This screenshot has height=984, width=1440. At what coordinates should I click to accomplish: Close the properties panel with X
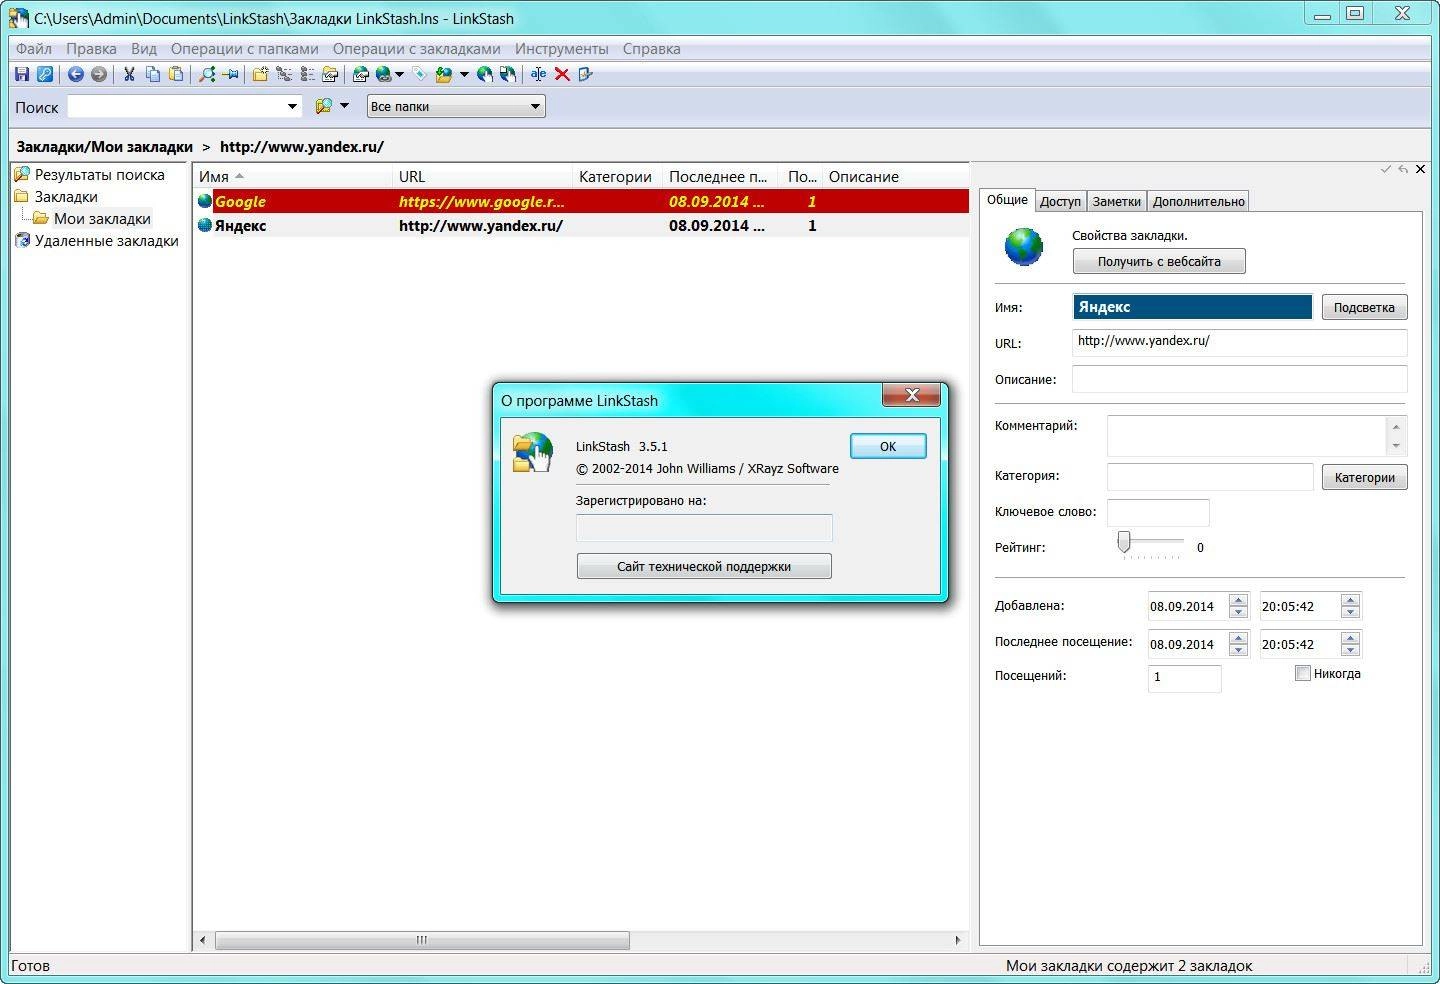point(1420,169)
